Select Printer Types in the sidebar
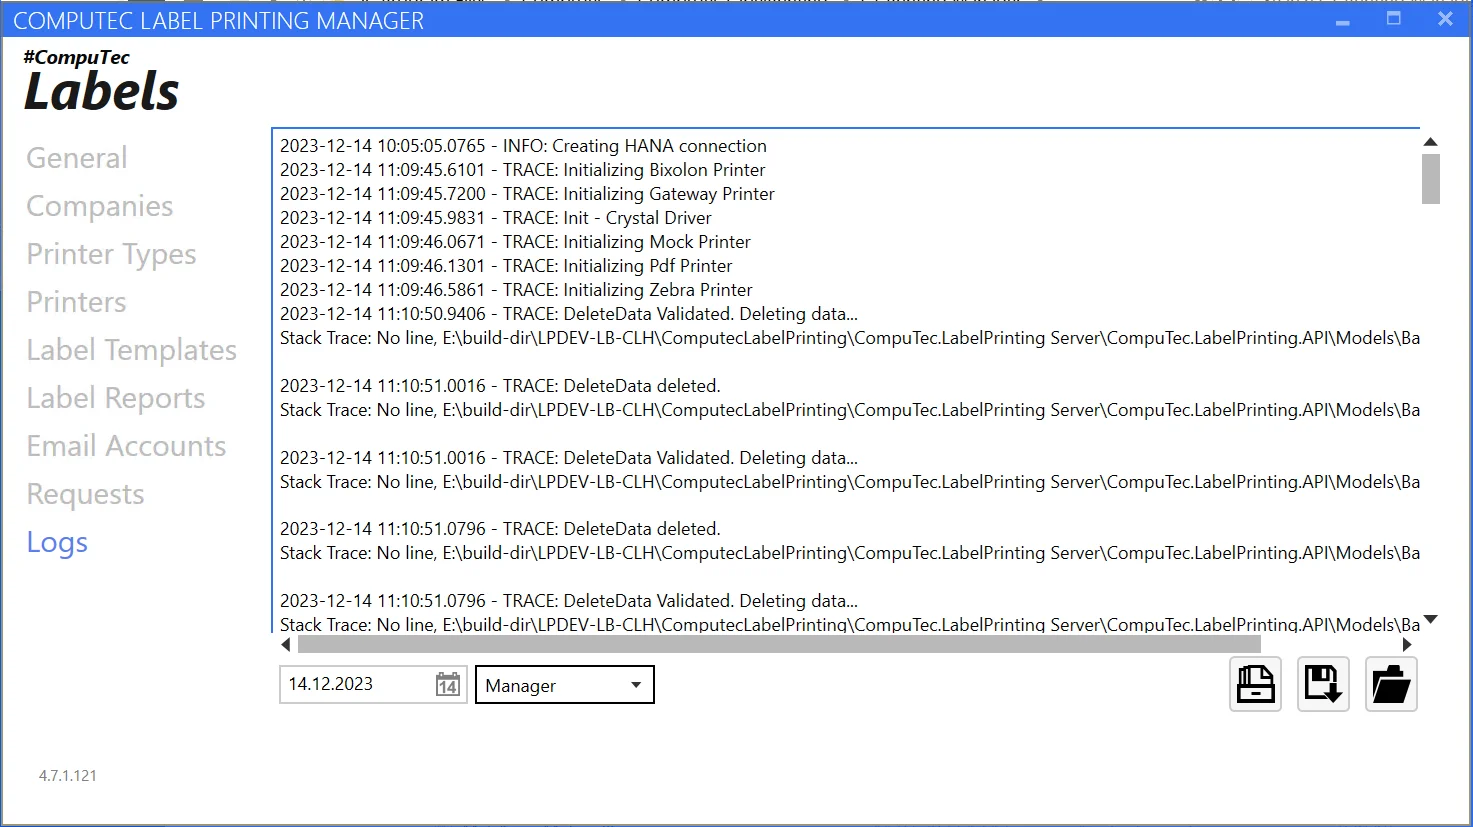1473x827 pixels. [111, 254]
